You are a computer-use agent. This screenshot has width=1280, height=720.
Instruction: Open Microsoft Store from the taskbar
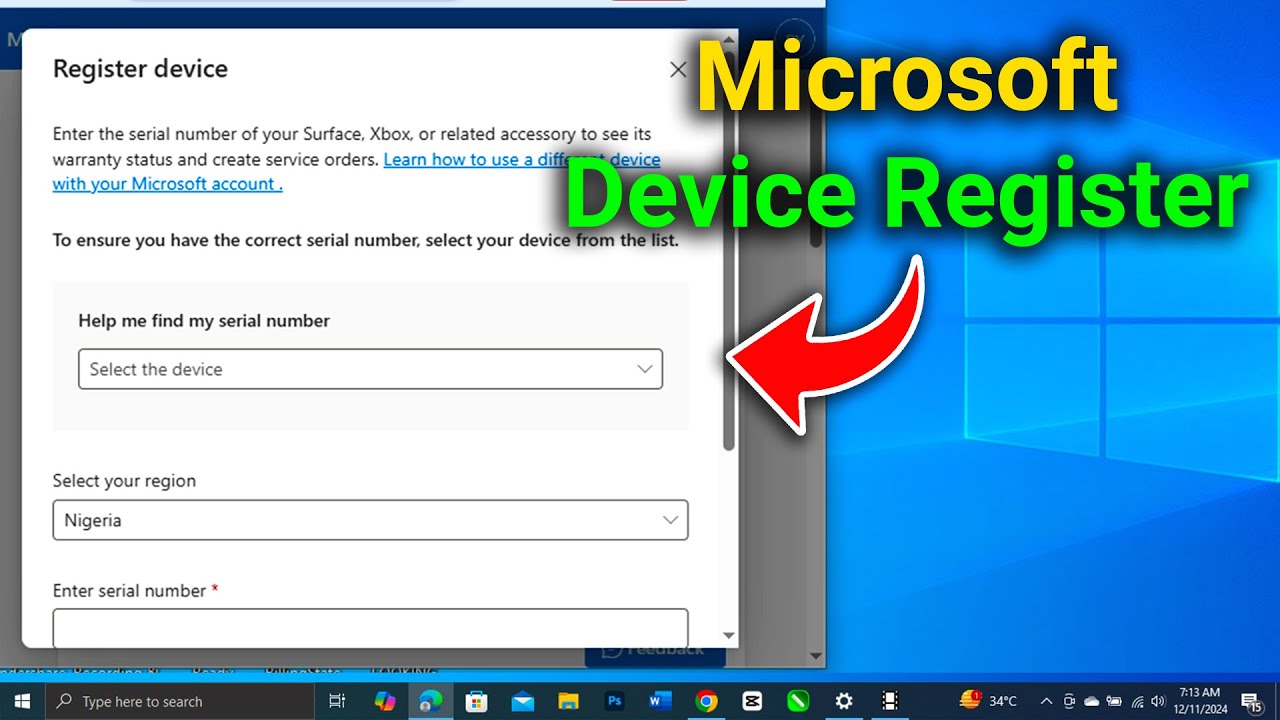tap(477, 701)
